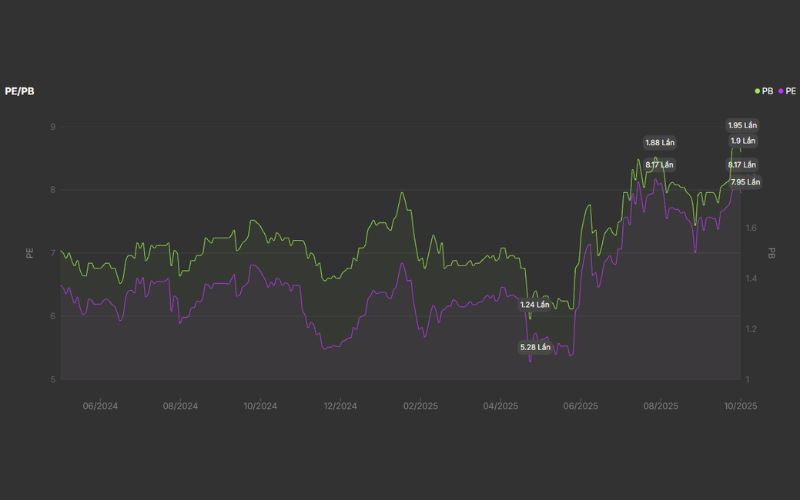800x500 pixels.
Task: Click the 02/2025 x-axis date label
Action: pos(420,406)
